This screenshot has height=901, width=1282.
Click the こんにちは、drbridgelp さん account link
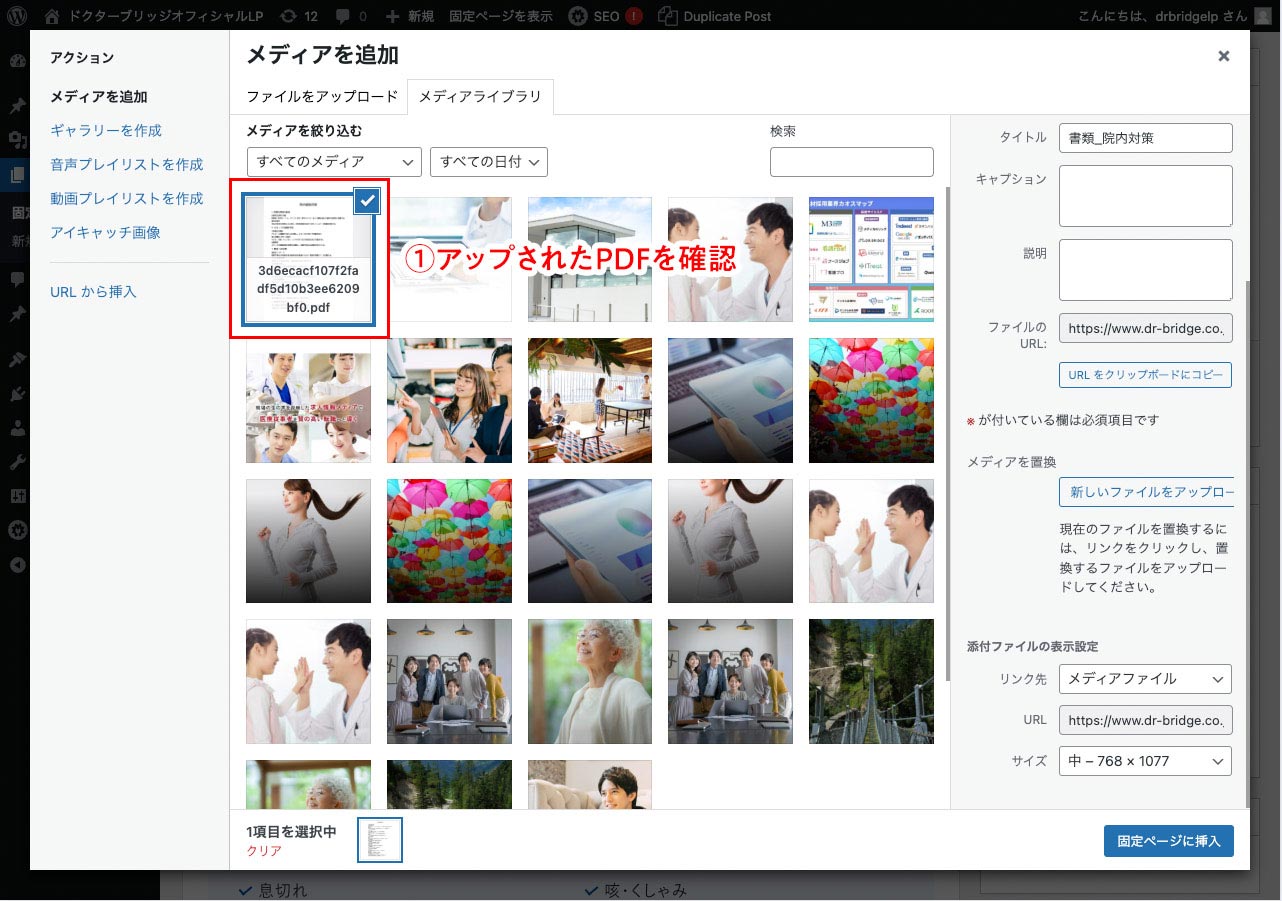point(1175,16)
